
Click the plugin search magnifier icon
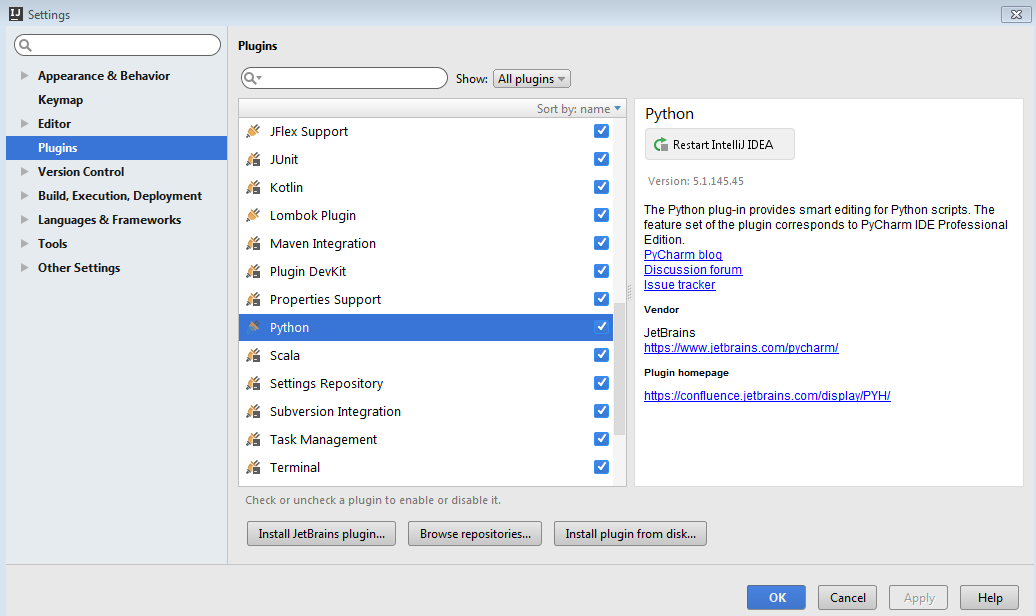(x=252, y=78)
